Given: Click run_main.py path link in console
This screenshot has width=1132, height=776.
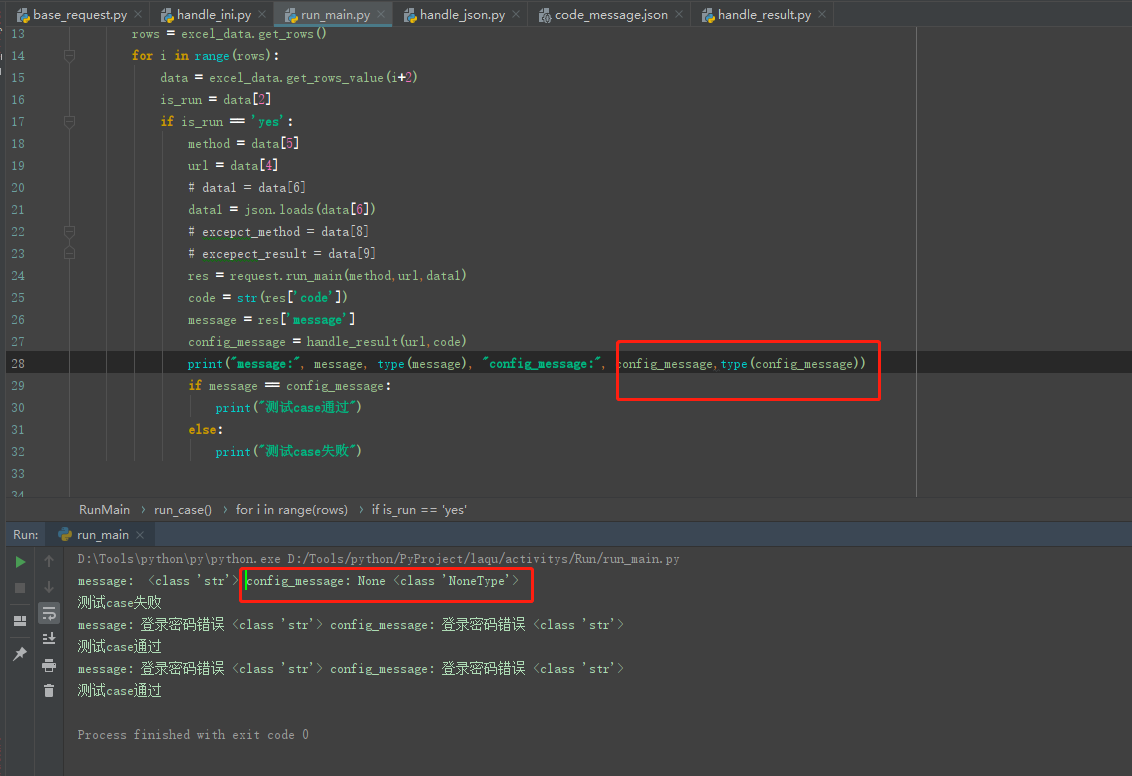Looking at the screenshot, I should point(484,559).
